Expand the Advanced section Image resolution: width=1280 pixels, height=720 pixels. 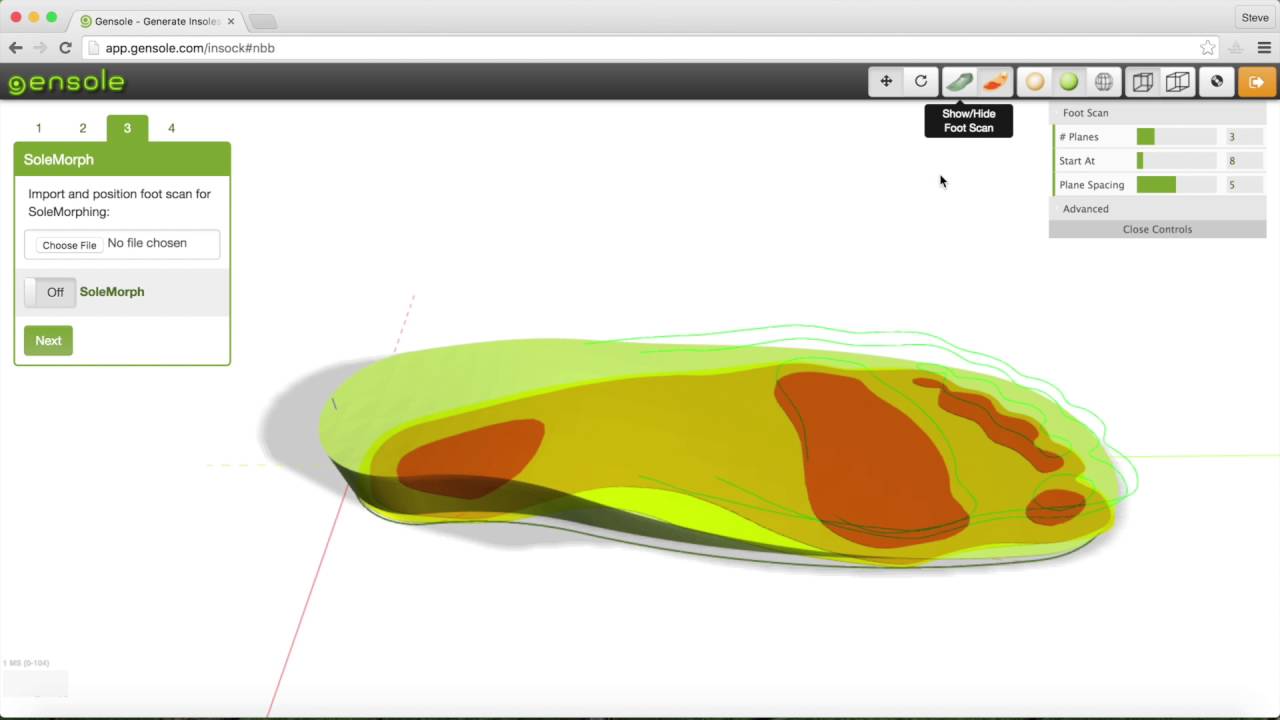coord(1158,209)
